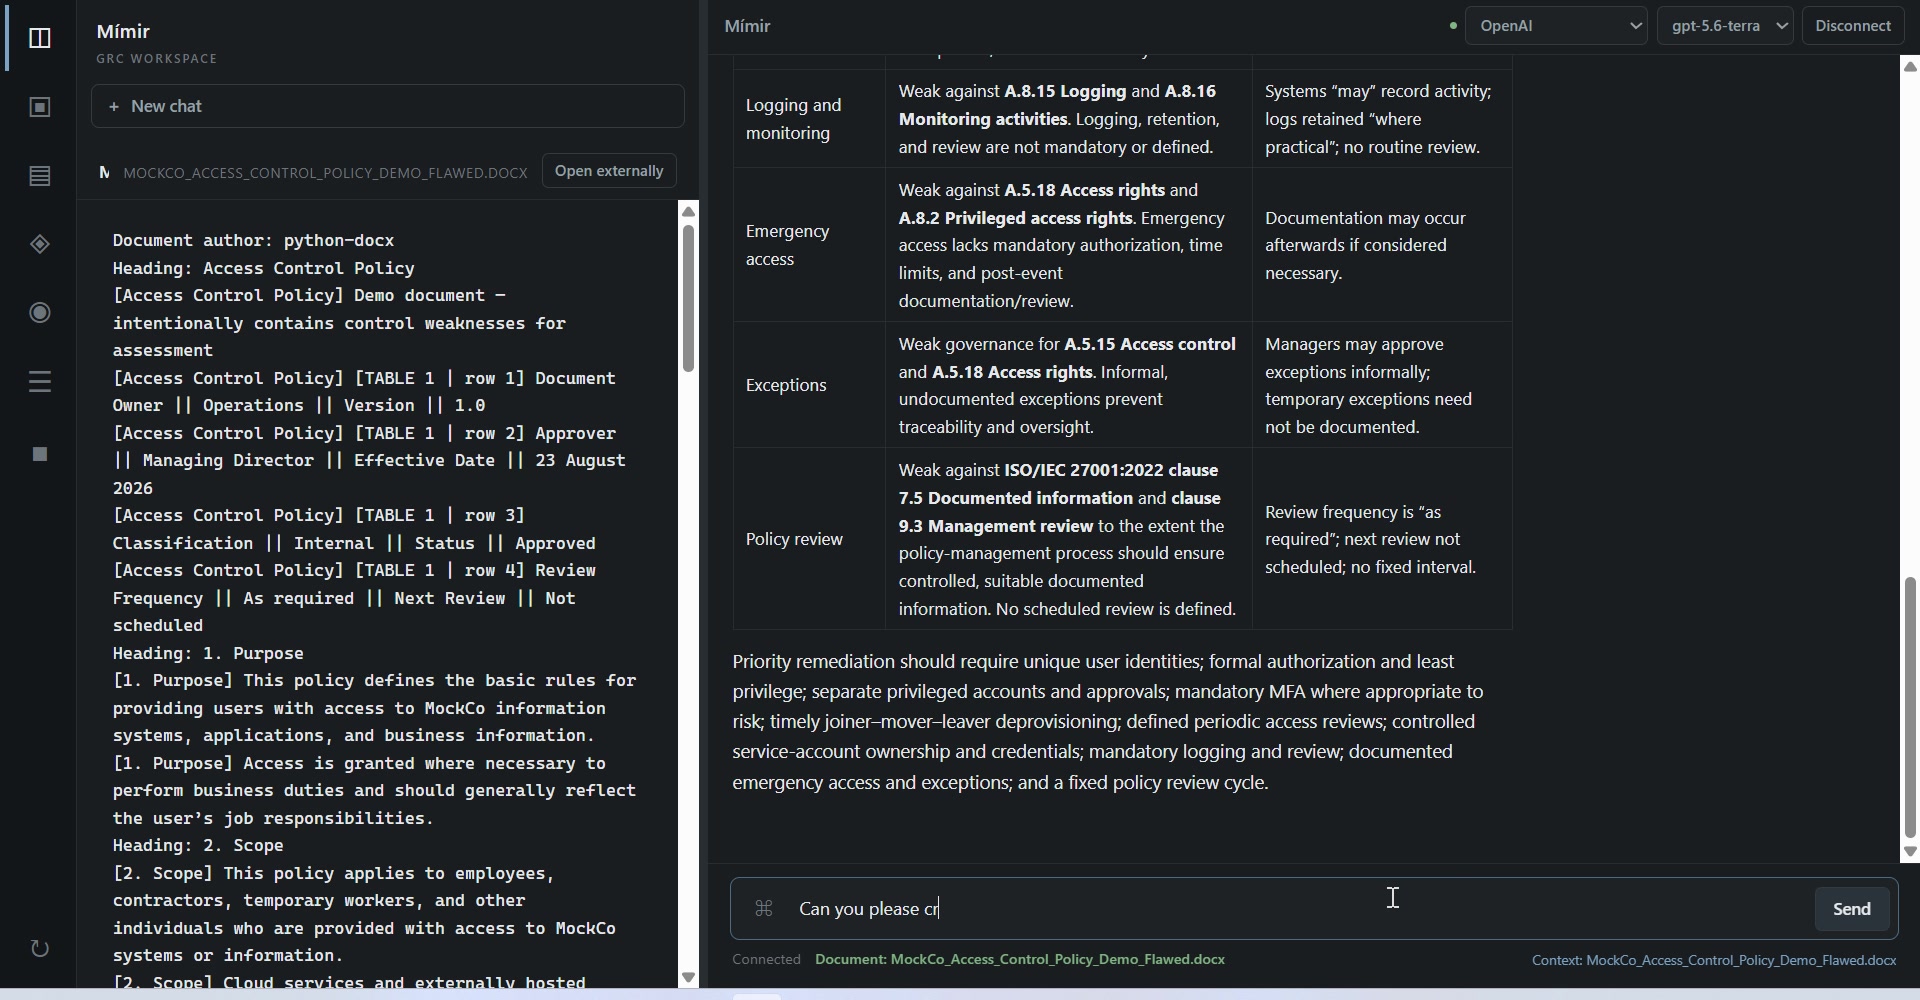Click the refresh arrow icon at sidebar bottom
The image size is (1920, 1000).
click(x=40, y=948)
